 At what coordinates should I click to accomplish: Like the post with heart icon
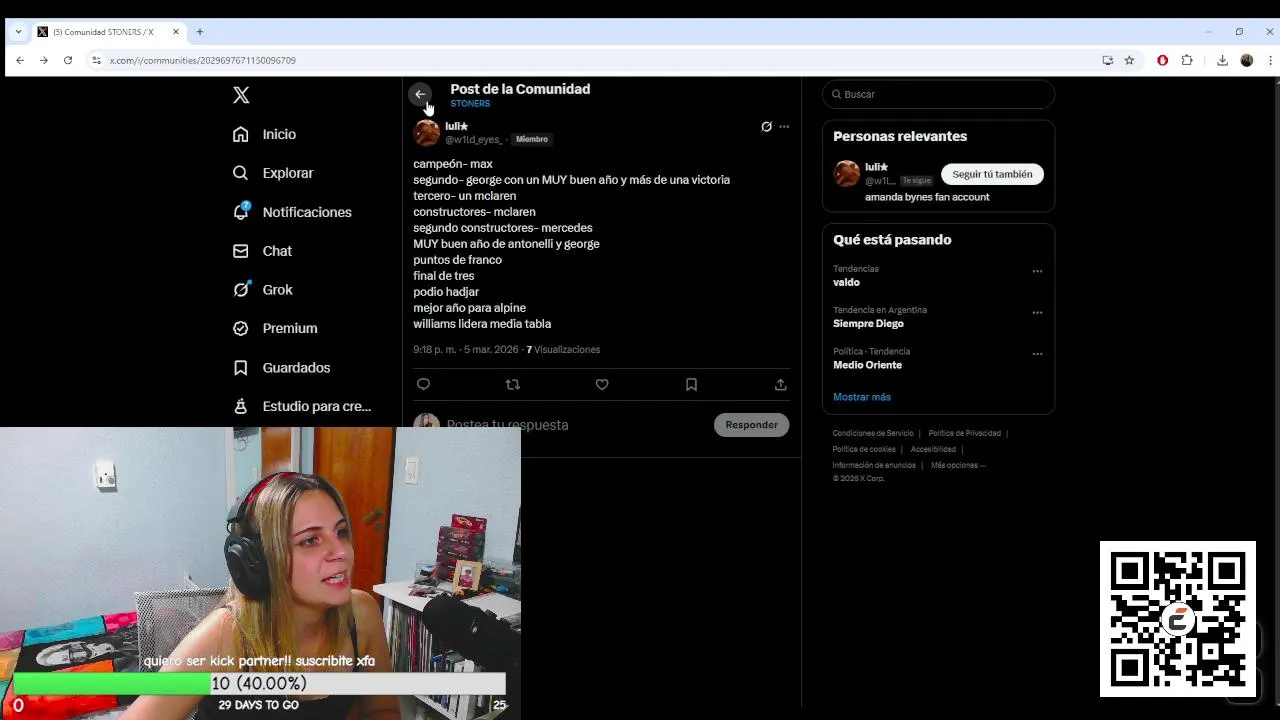coord(602,385)
